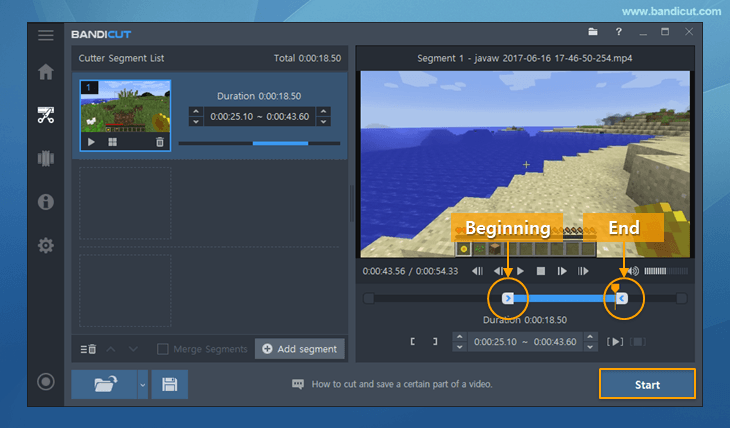Open the Bandicam record icon in sidebar
Screen dimensions: 730x428
46,382
